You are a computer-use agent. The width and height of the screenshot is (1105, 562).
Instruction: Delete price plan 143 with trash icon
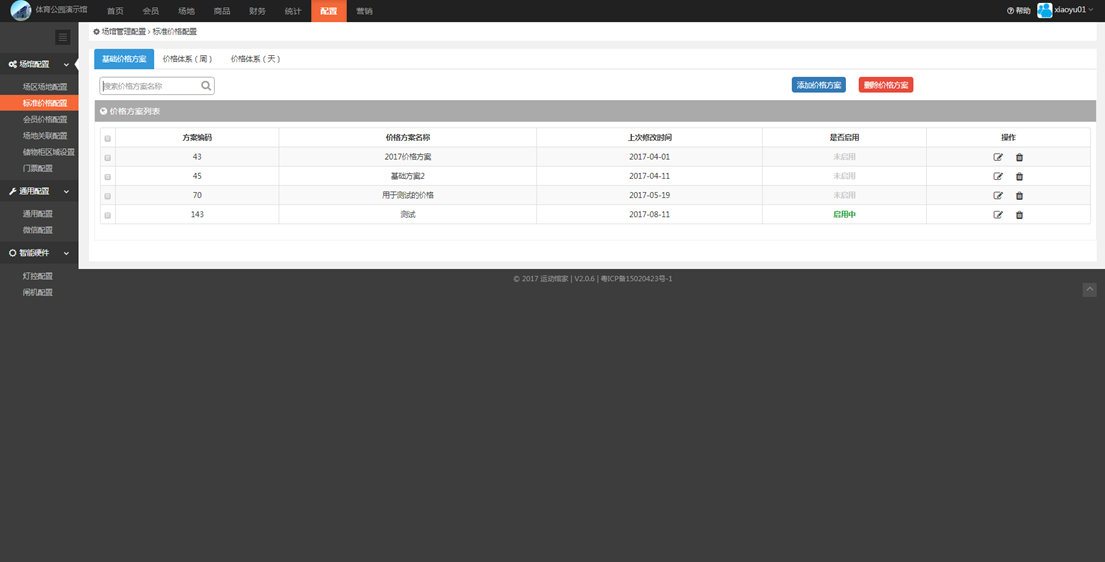(x=1019, y=214)
